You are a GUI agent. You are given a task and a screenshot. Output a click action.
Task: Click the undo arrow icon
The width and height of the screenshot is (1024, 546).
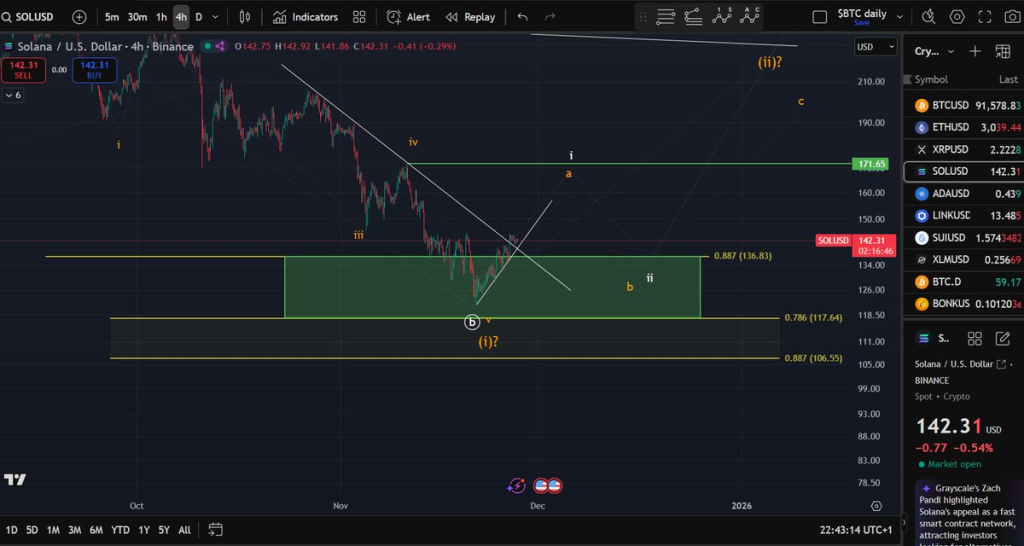coord(522,17)
